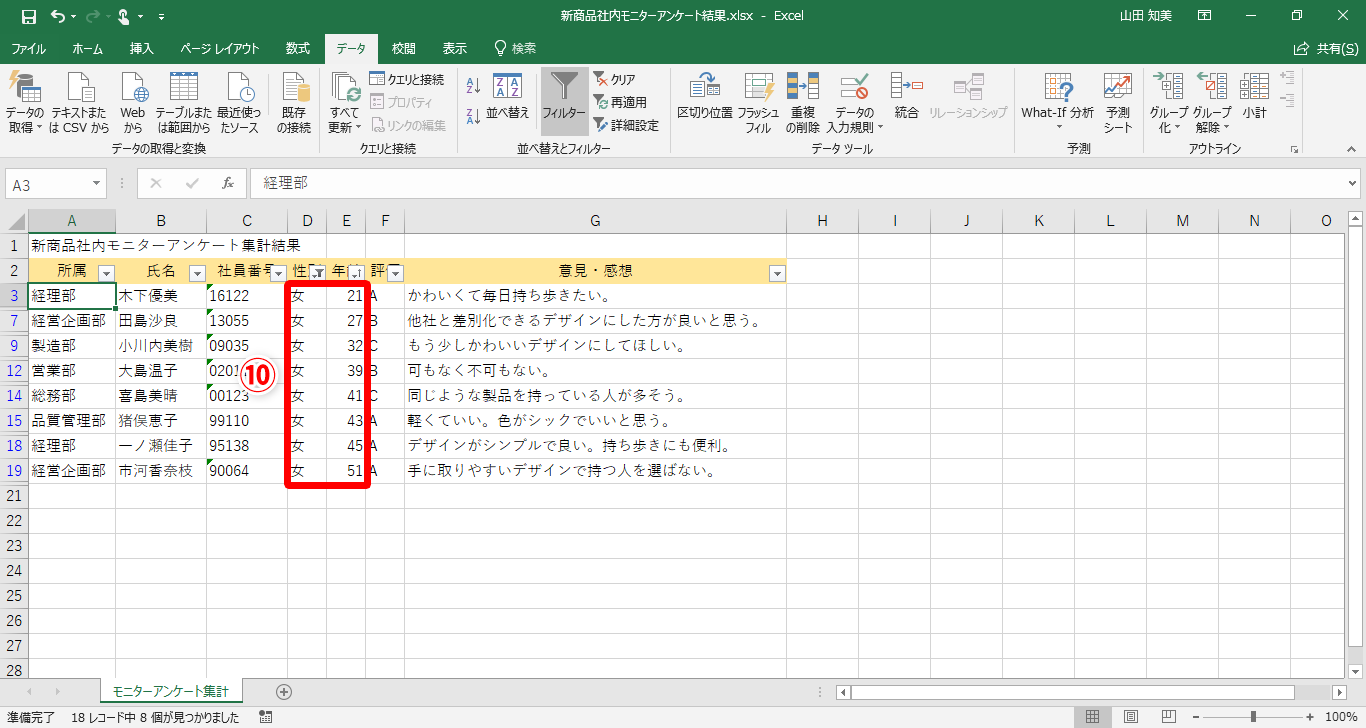The image size is (1366, 728).
Task: Open the グループ解除 dropdown
Action: [1212, 103]
